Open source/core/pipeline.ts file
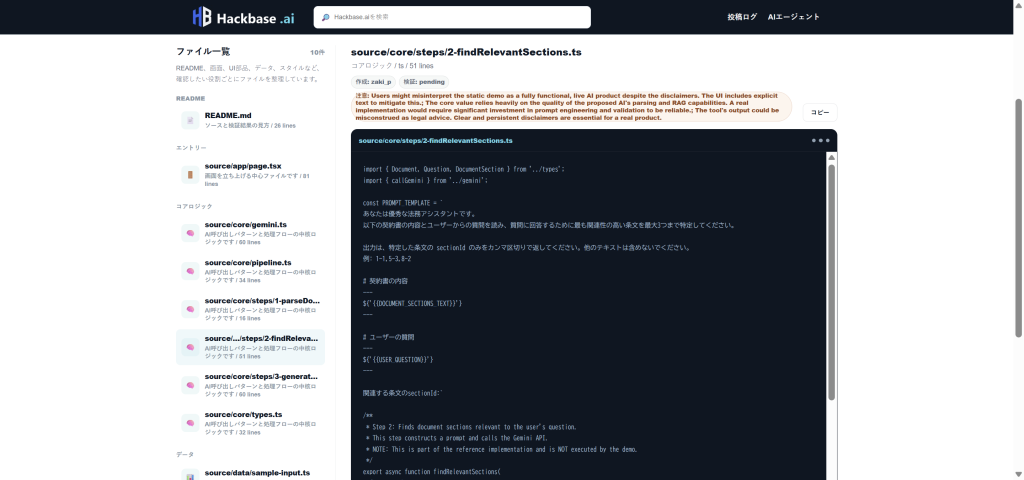1024x480 pixels. pyautogui.click(x=250, y=271)
